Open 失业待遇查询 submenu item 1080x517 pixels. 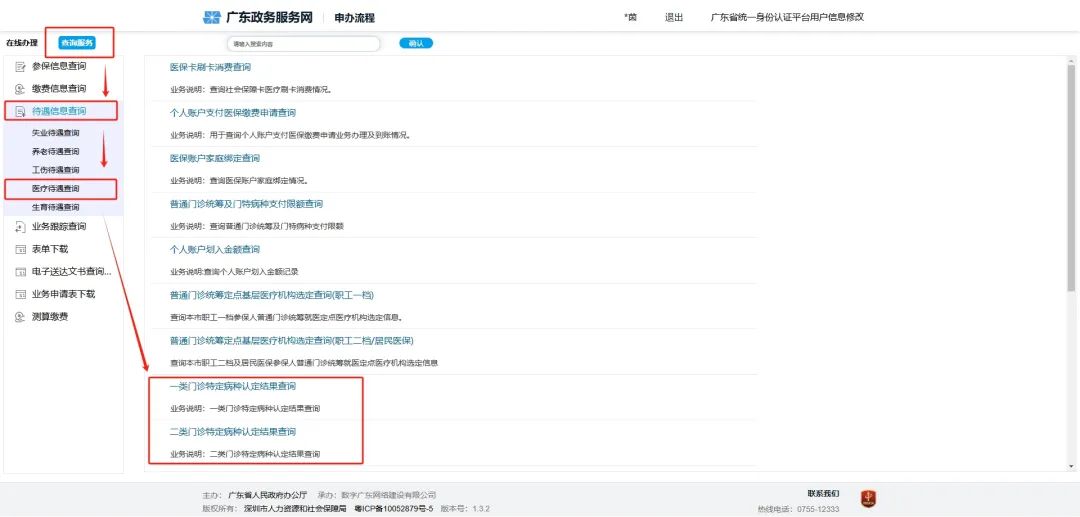pos(55,133)
